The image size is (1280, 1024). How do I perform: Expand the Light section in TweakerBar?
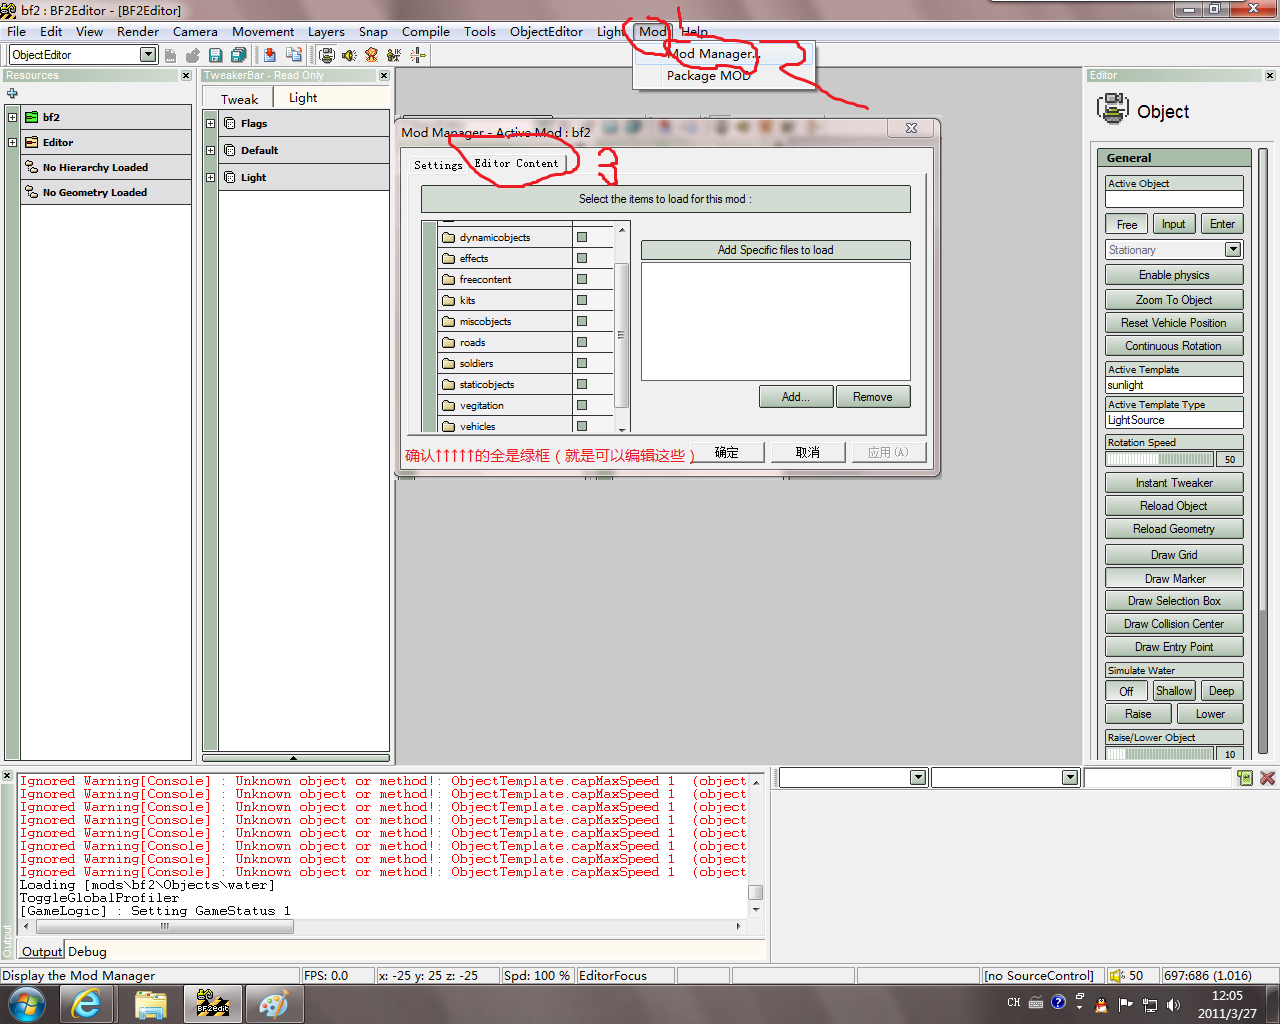coord(211,177)
